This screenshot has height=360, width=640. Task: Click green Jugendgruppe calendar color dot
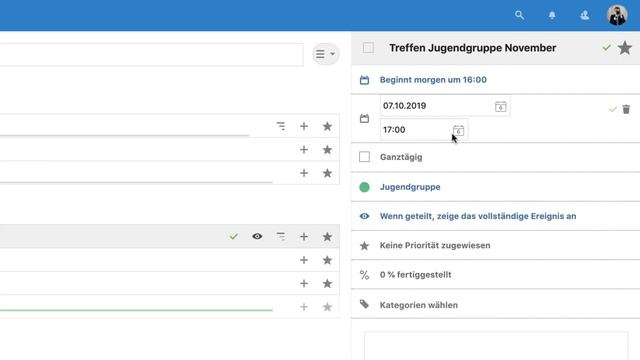point(364,187)
